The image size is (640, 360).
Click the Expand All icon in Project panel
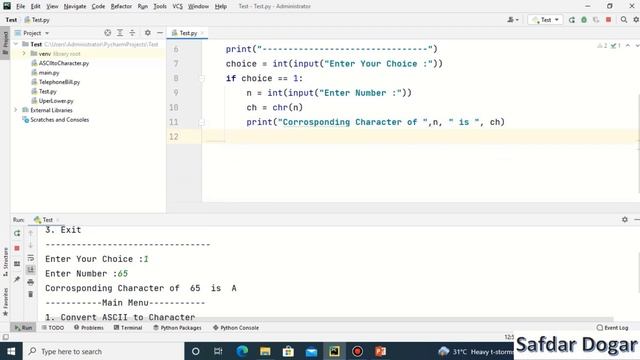(x=120, y=33)
